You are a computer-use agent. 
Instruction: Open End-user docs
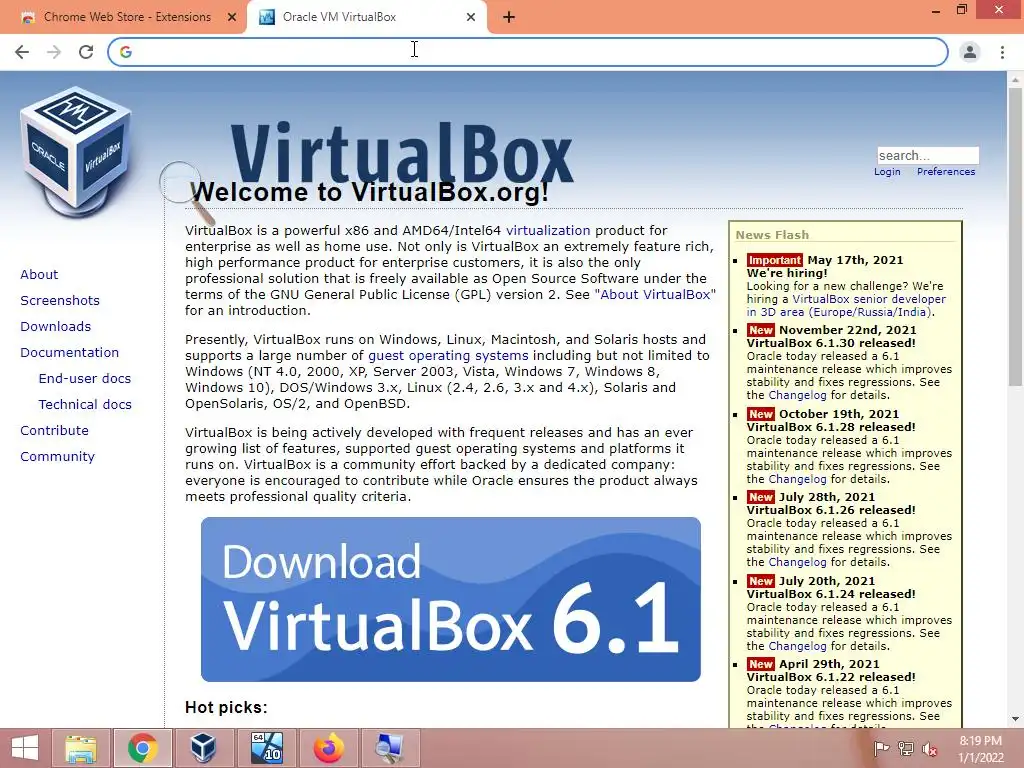coord(85,379)
